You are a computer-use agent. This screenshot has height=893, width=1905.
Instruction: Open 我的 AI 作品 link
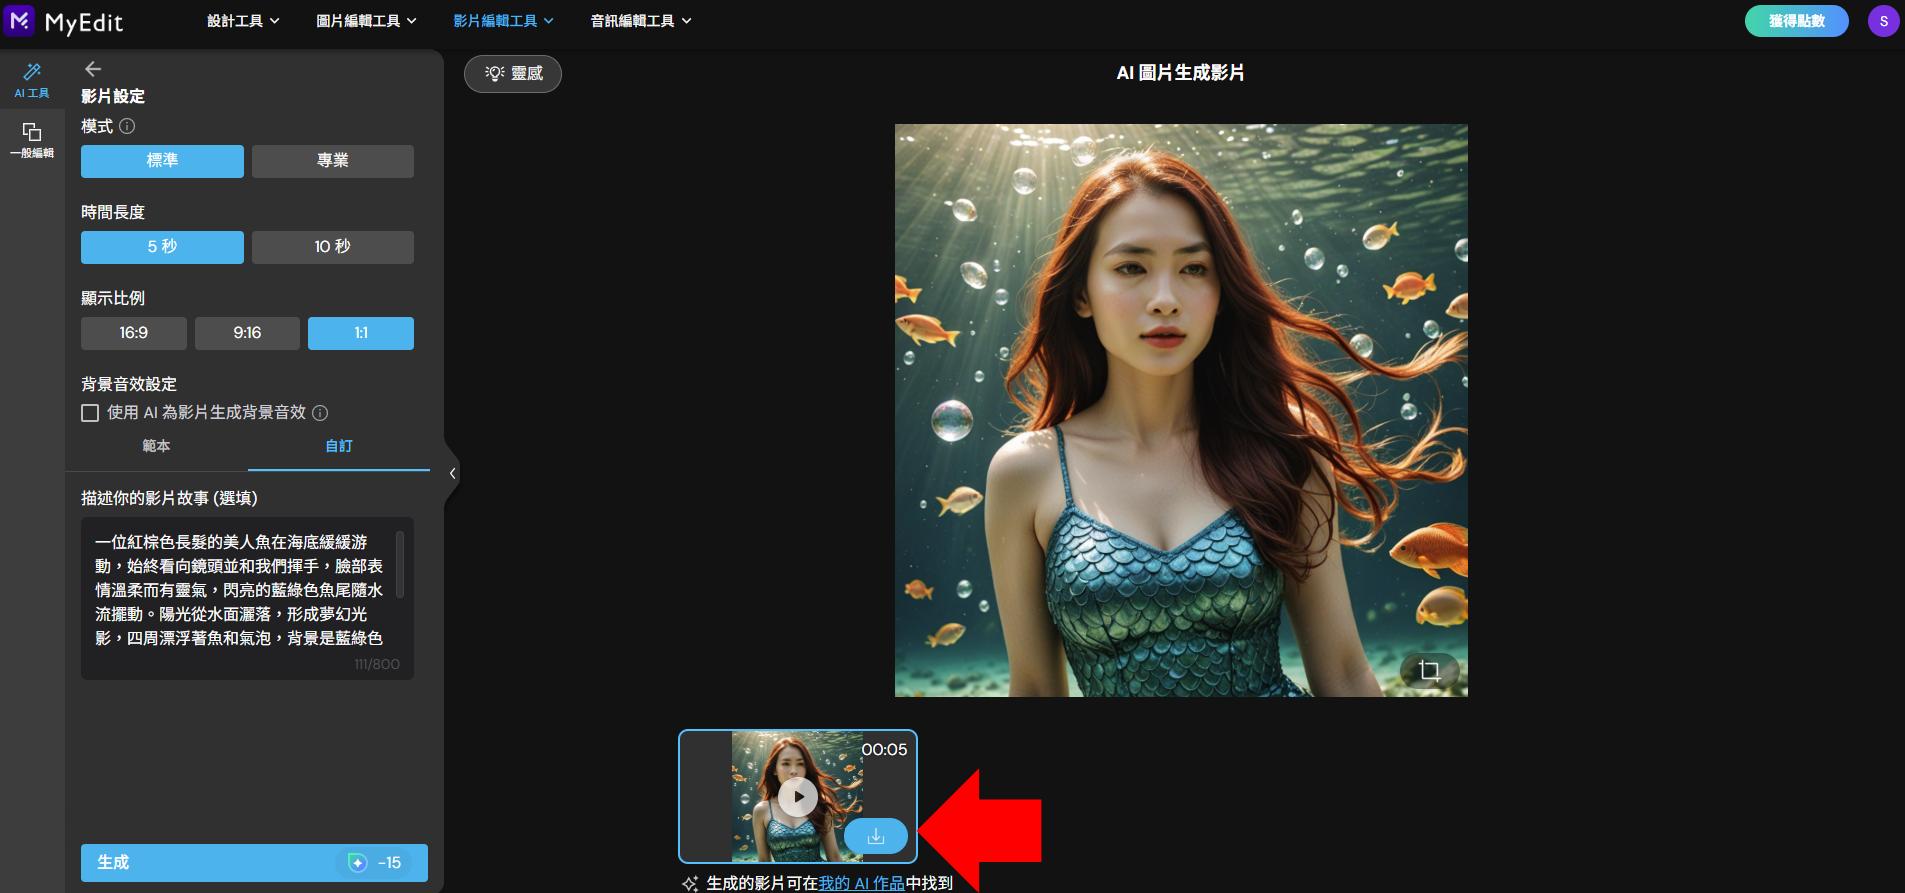(x=862, y=883)
